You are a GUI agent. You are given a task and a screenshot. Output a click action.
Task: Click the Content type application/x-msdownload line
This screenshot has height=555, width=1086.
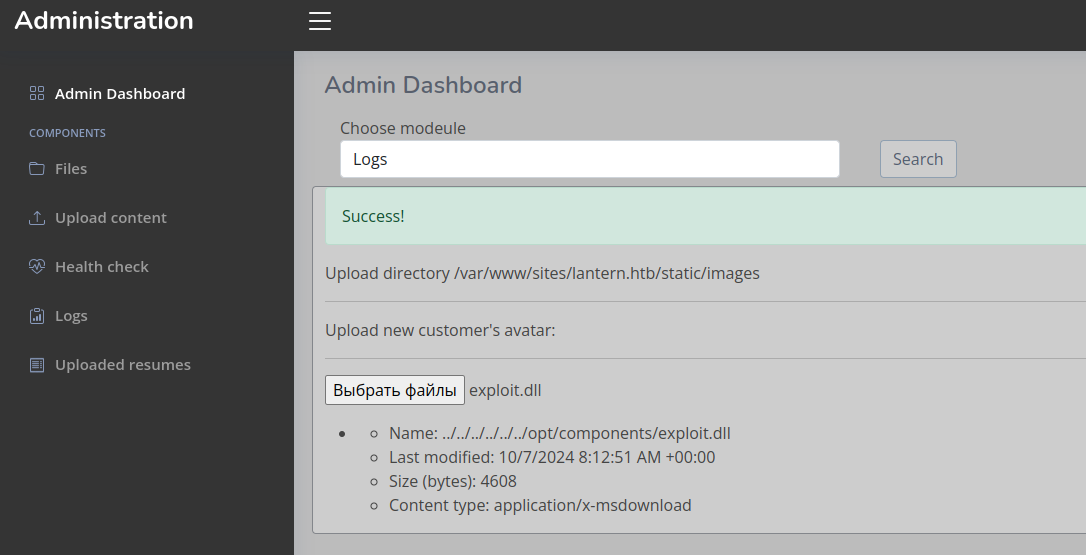pyautogui.click(x=540, y=505)
